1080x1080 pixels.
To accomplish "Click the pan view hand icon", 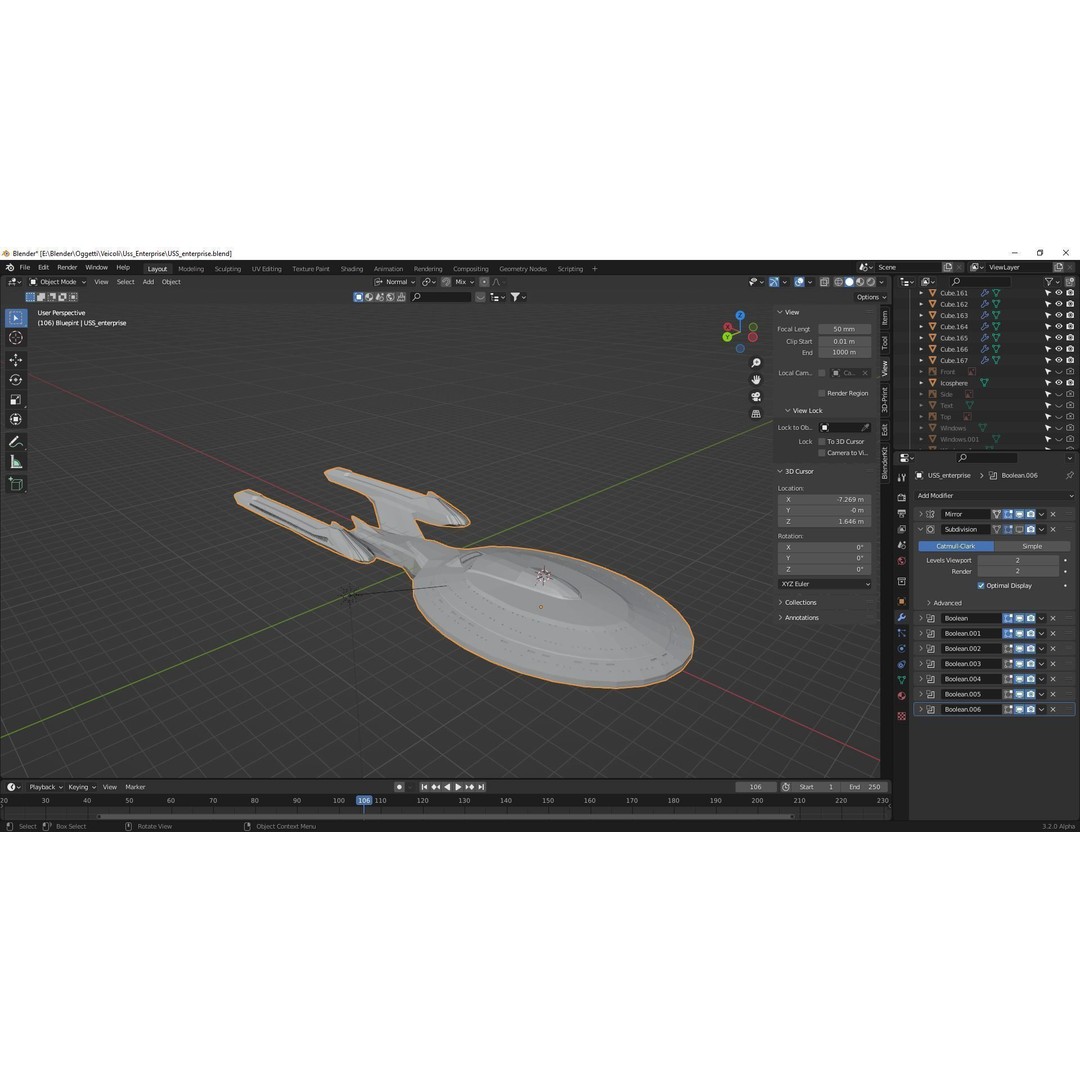I will (x=756, y=380).
